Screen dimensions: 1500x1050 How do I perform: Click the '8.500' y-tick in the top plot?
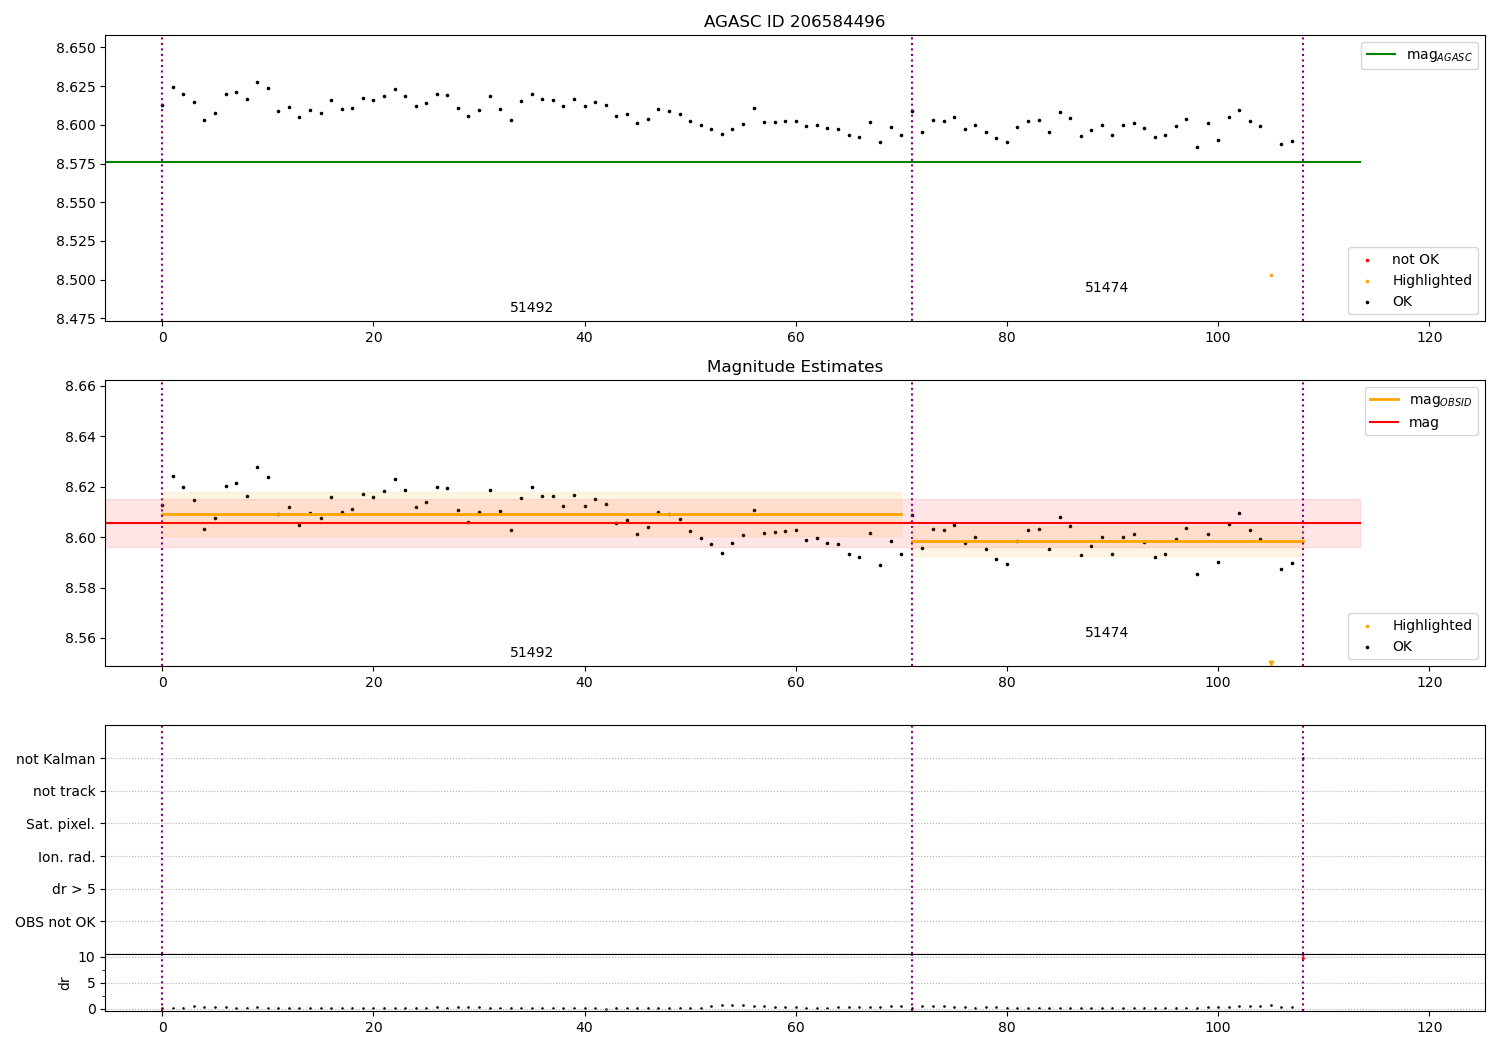coord(74,280)
